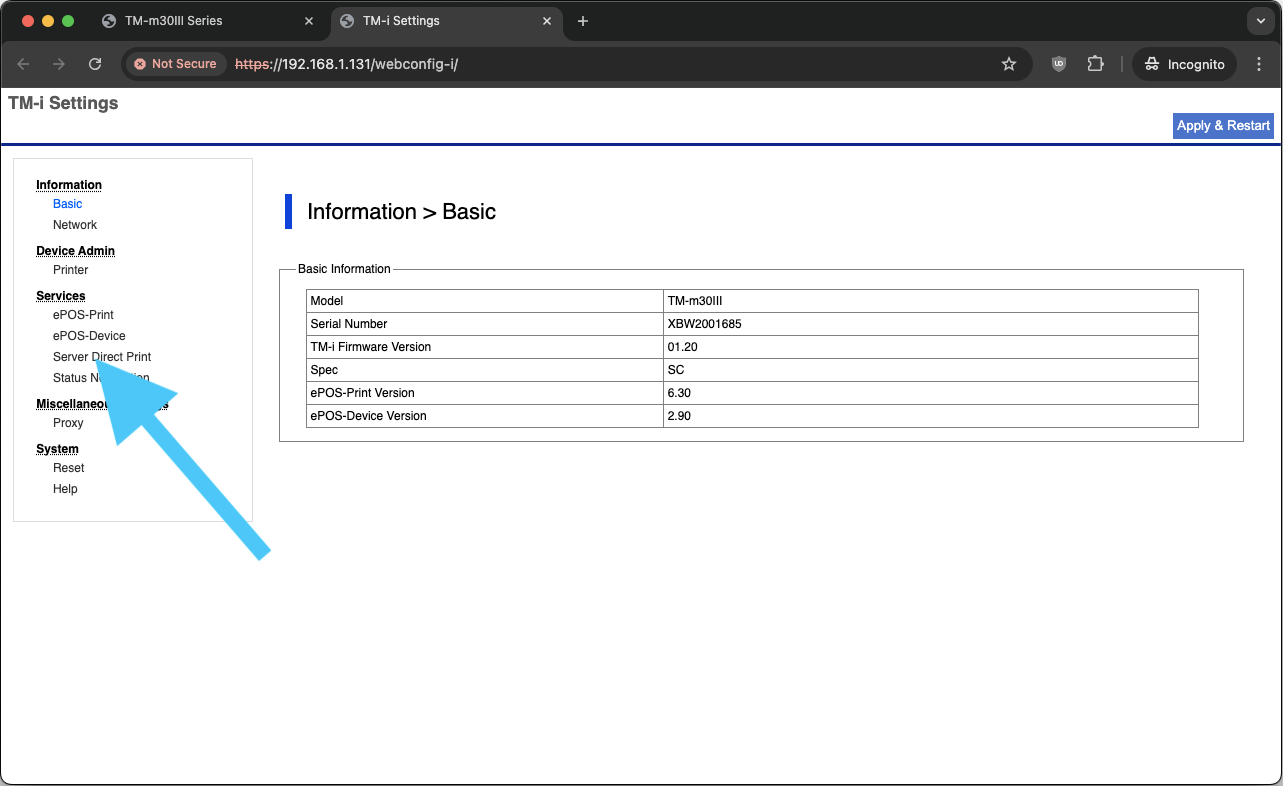Open a new tab with the plus icon
1283x786 pixels.
pos(583,21)
